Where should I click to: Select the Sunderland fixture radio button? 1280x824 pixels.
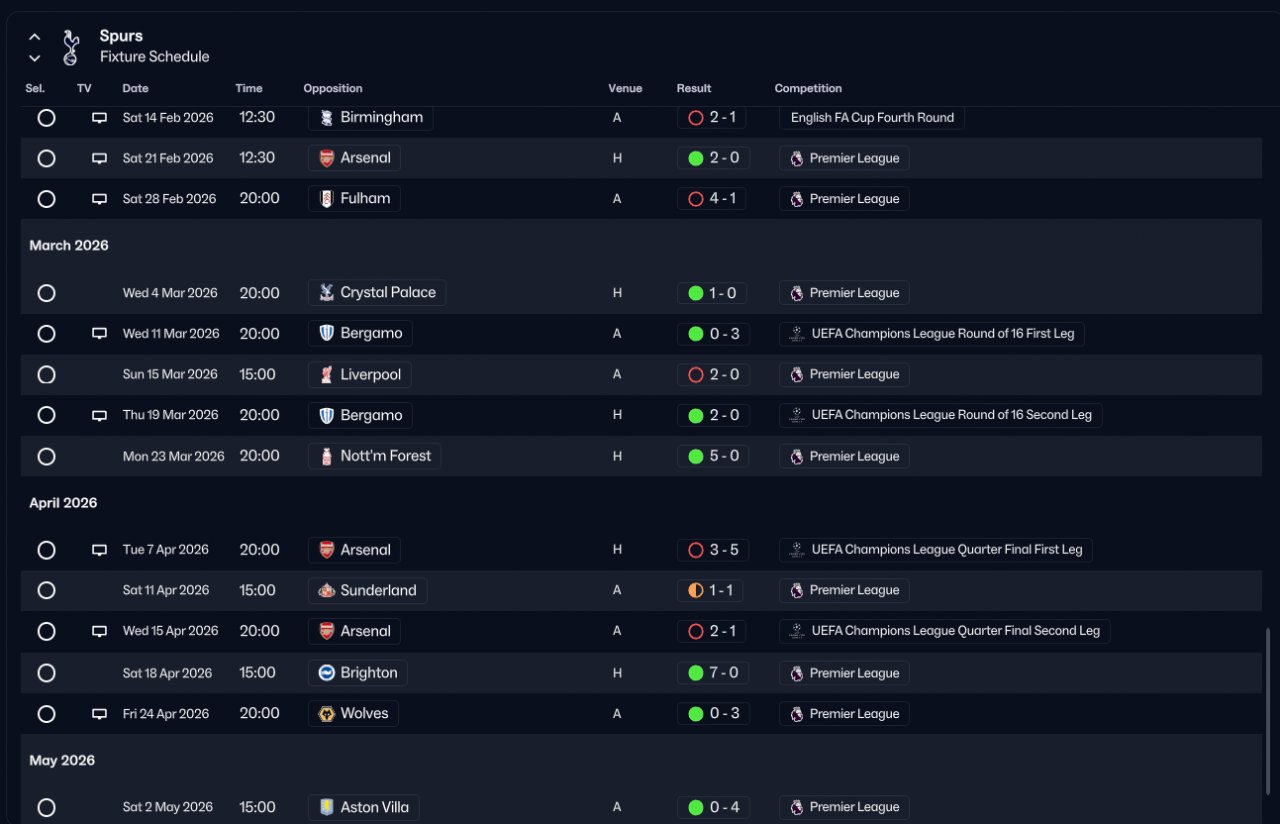point(46,590)
